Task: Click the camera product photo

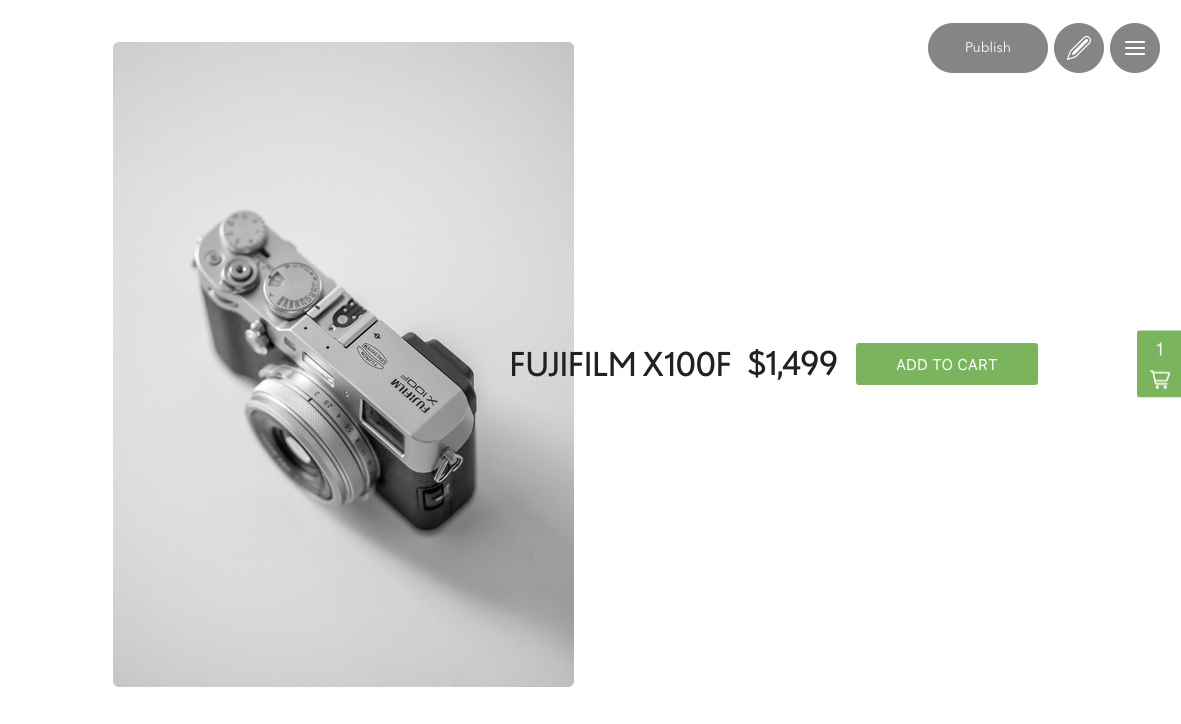Action: coord(343,364)
